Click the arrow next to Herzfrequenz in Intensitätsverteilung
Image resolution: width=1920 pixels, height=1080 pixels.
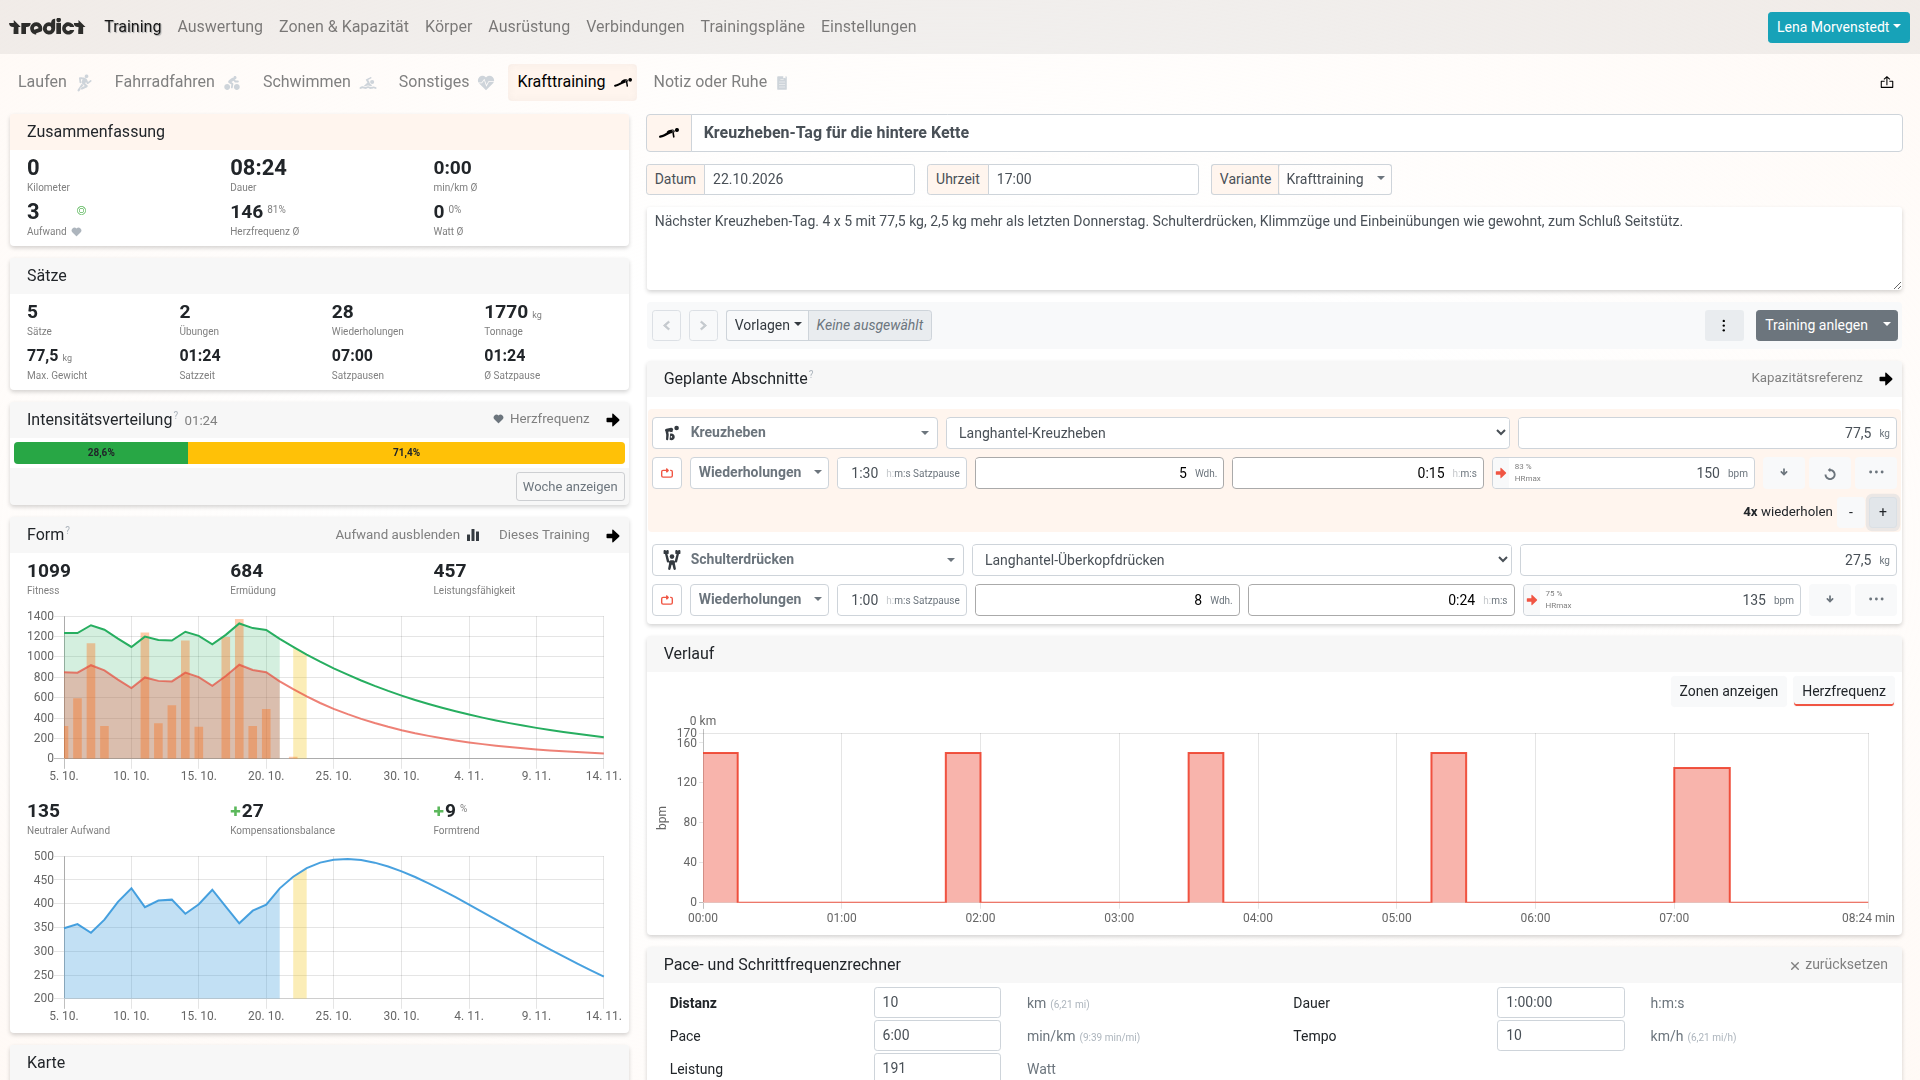(x=613, y=420)
